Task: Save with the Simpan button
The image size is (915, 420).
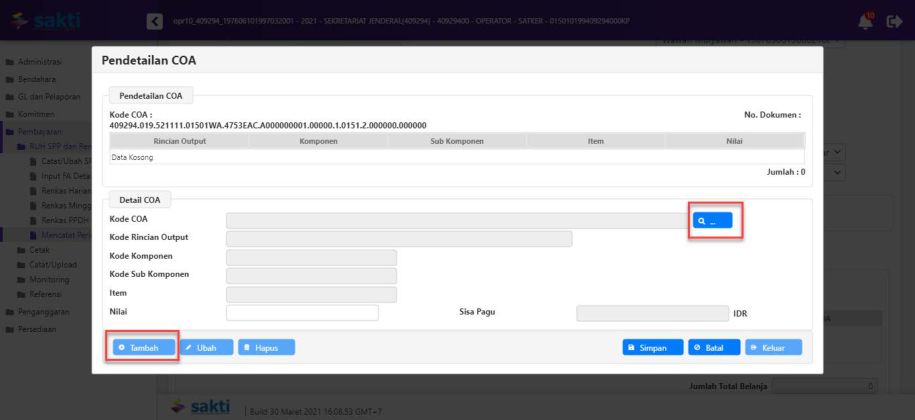Action: [x=645, y=347]
